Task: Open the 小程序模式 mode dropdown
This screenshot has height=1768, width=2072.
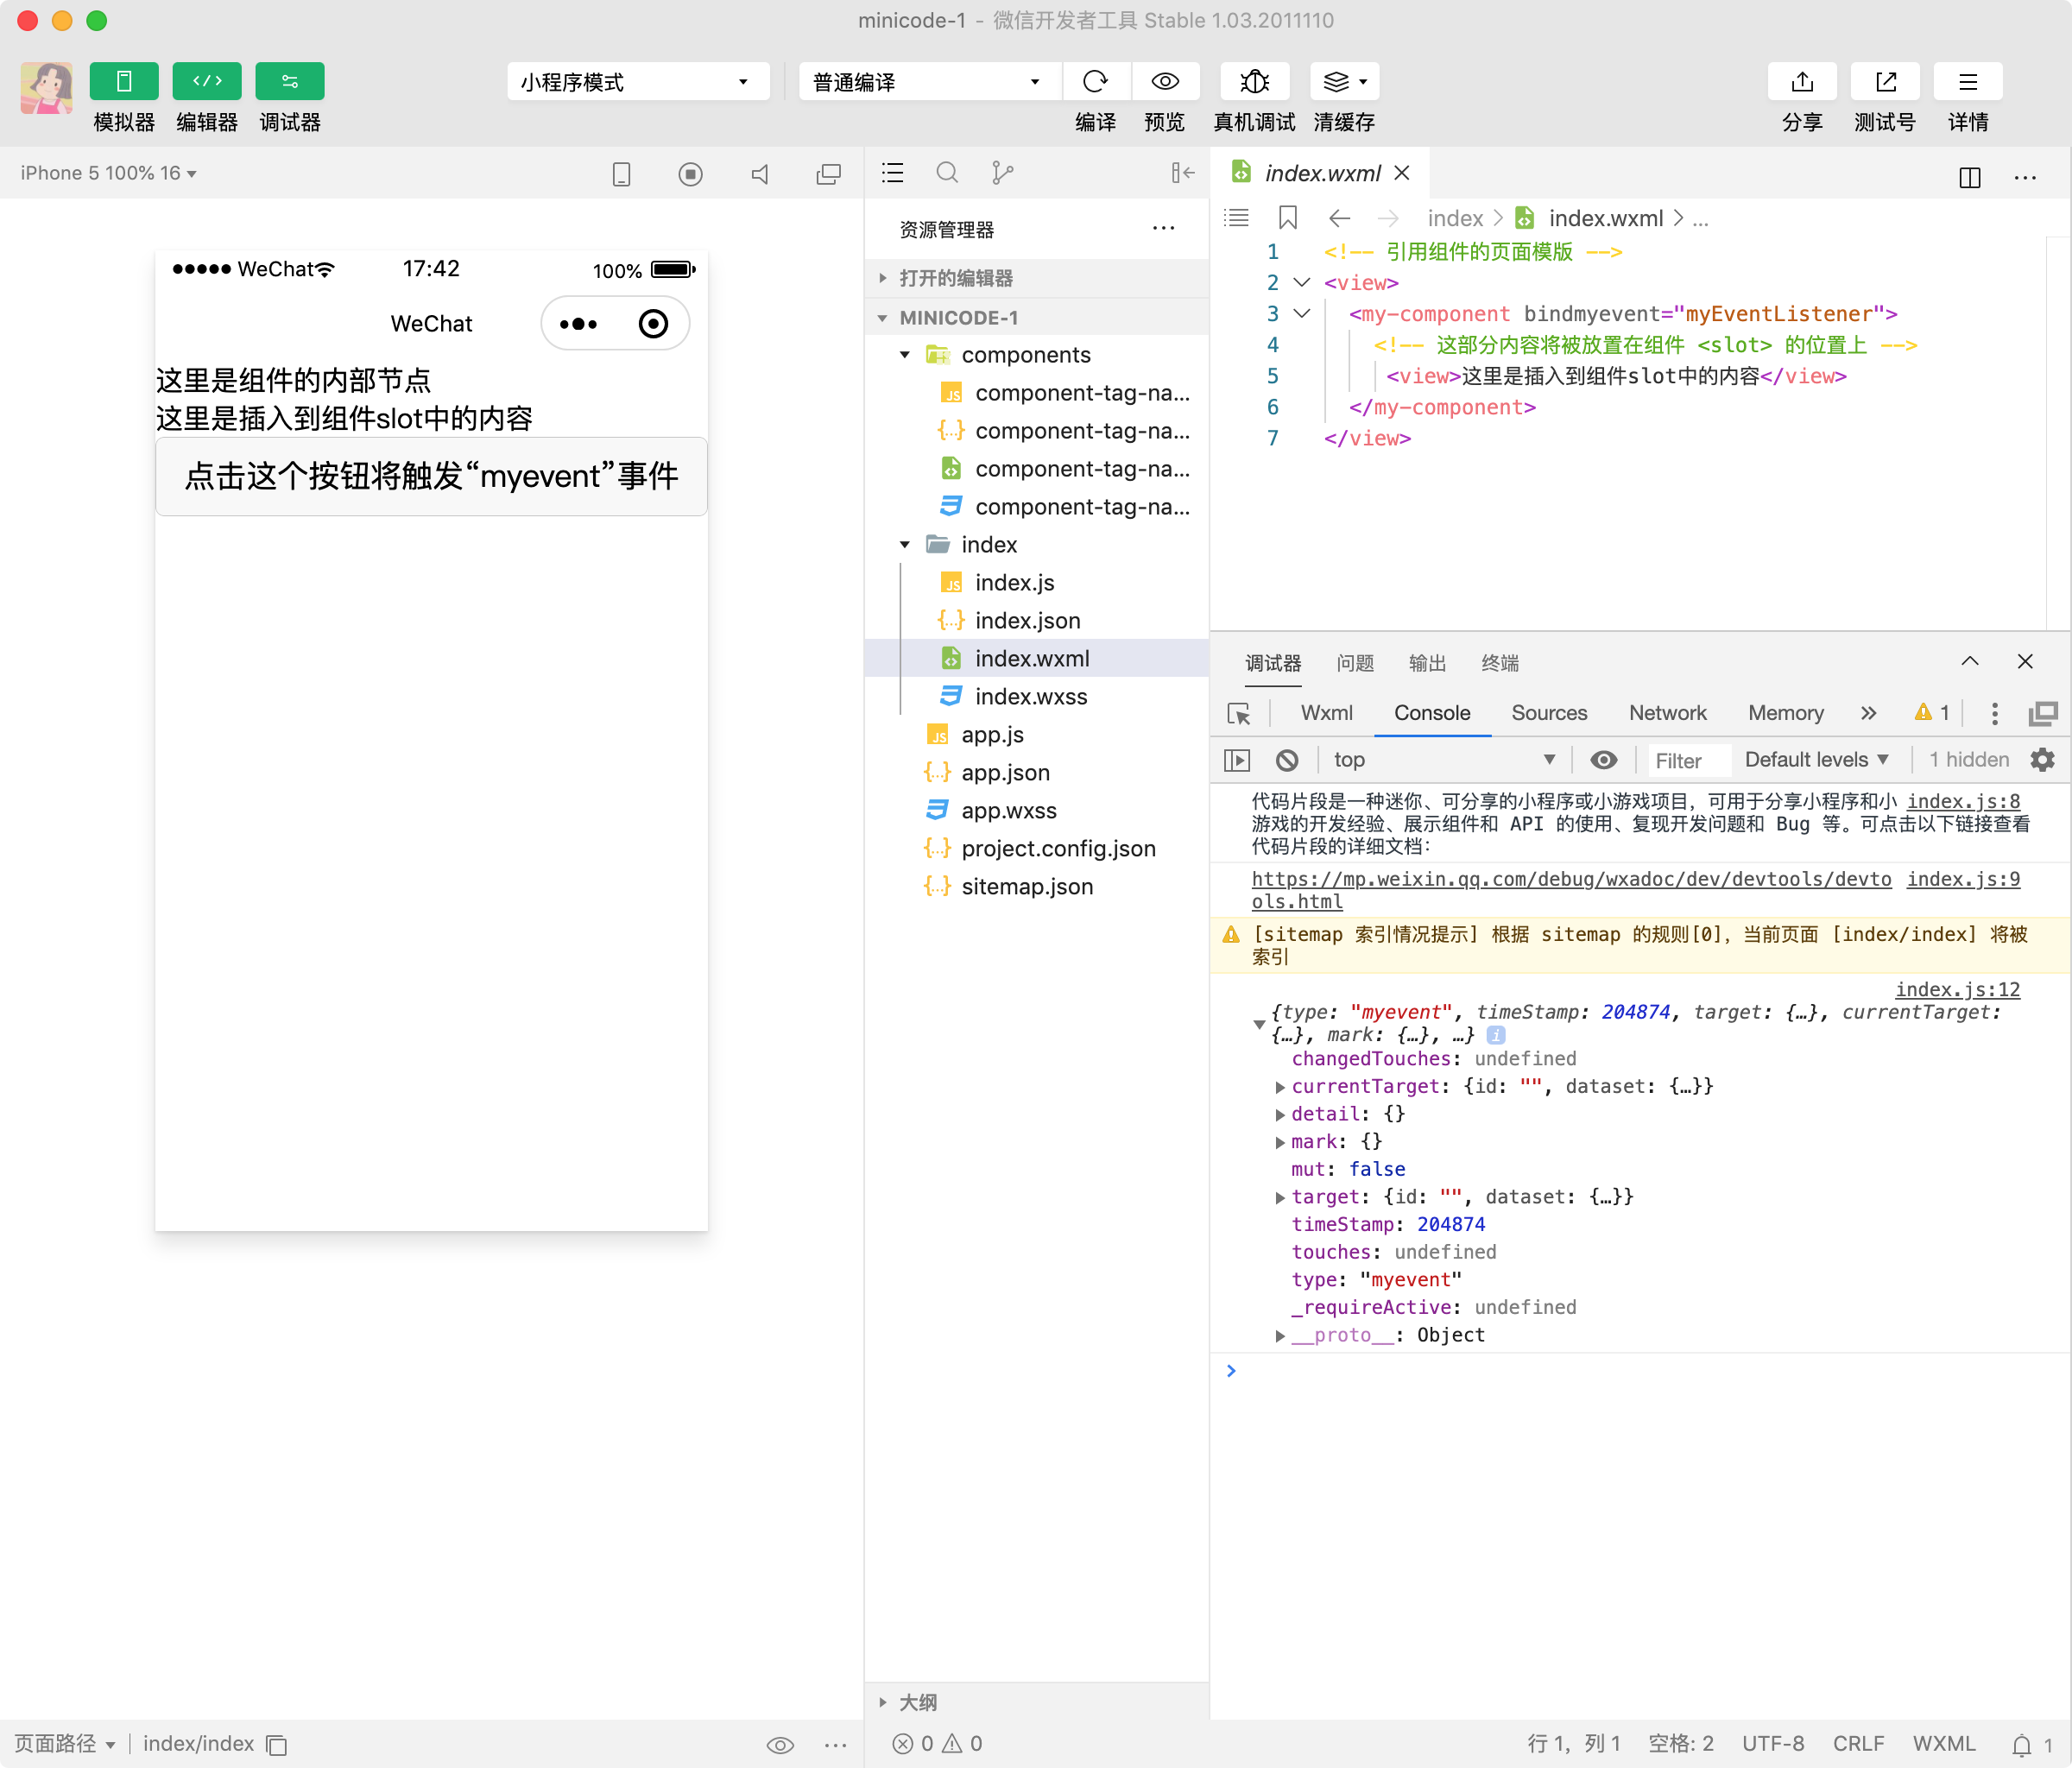Action: (637, 82)
